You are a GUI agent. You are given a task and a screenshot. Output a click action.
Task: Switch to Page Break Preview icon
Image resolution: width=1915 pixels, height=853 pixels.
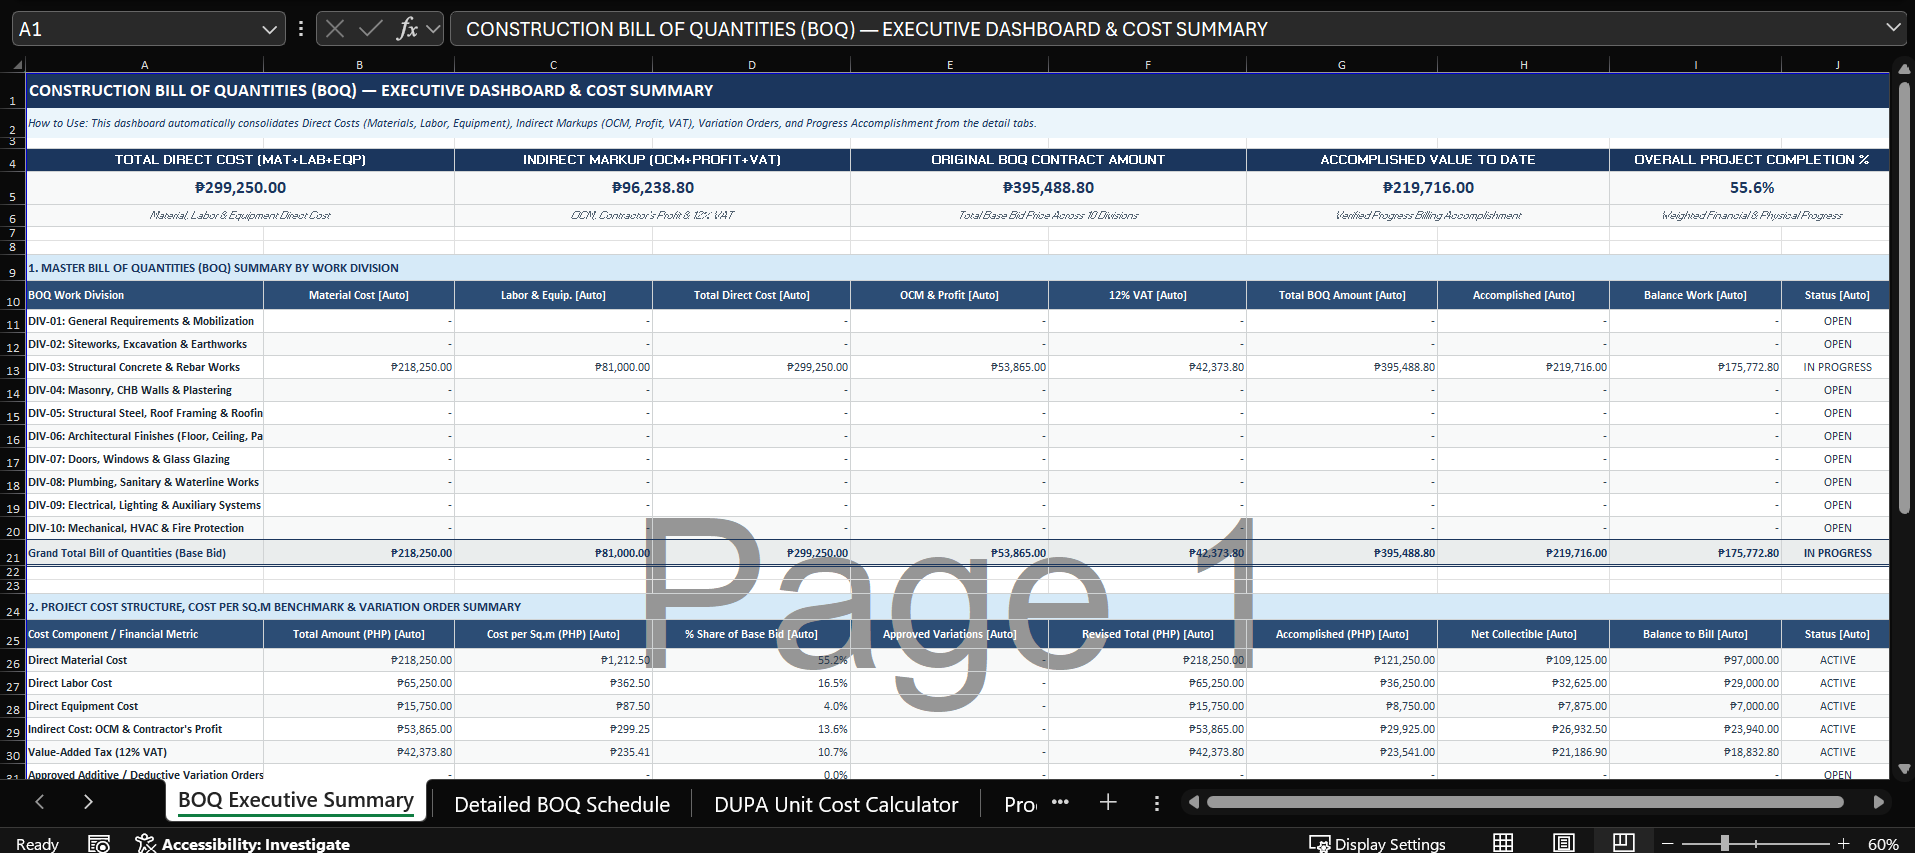click(1624, 843)
